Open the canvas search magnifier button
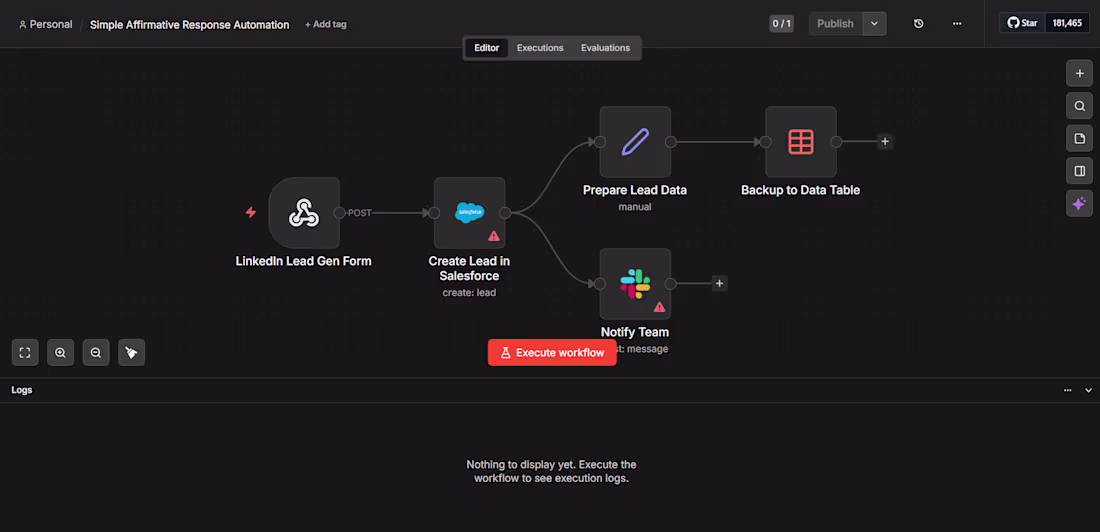1100x532 pixels. click(1080, 106)
